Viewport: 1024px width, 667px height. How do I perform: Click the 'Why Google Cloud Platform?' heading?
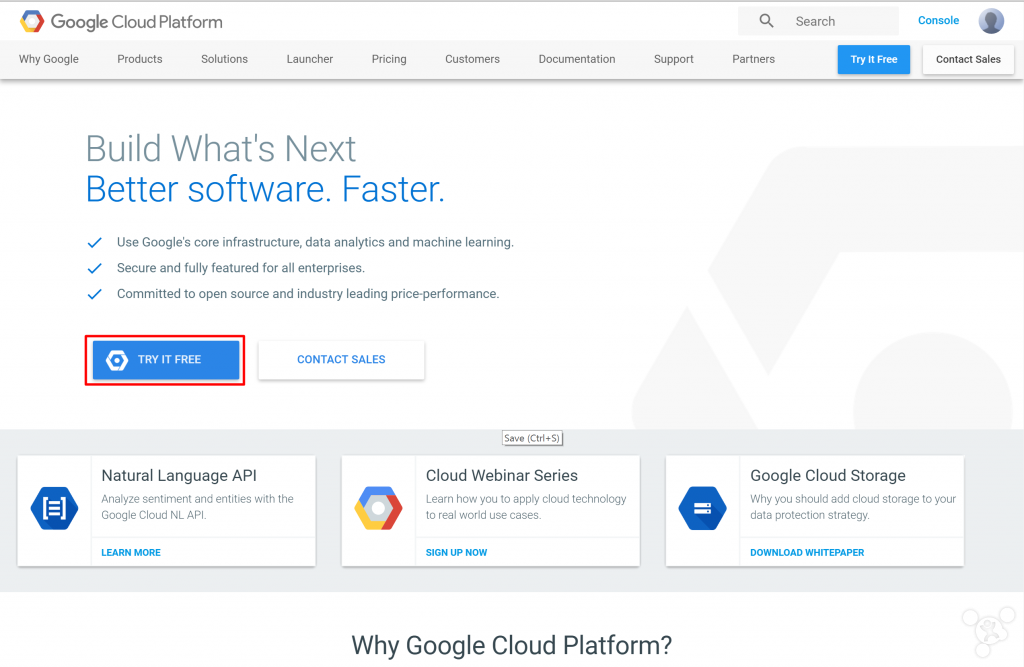pos(511,645)
